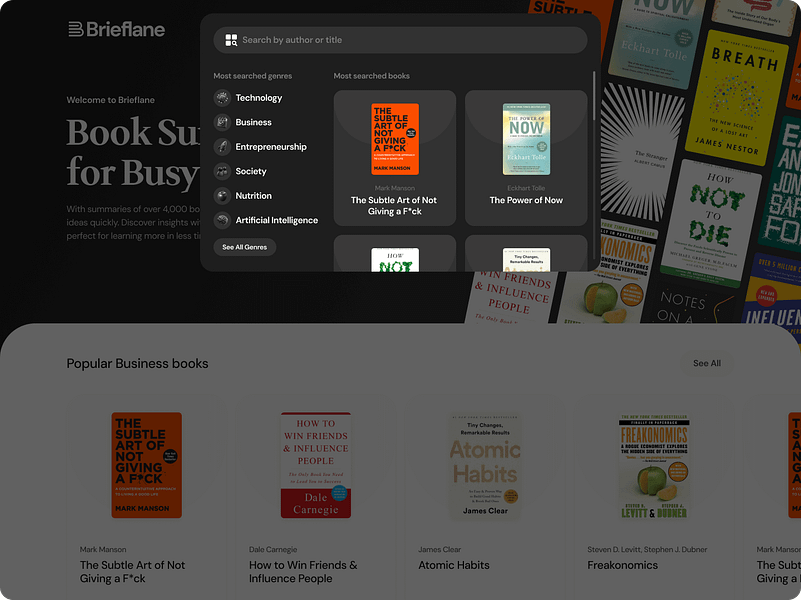
Task: Click the Technology genre icon
Action: 222,98
